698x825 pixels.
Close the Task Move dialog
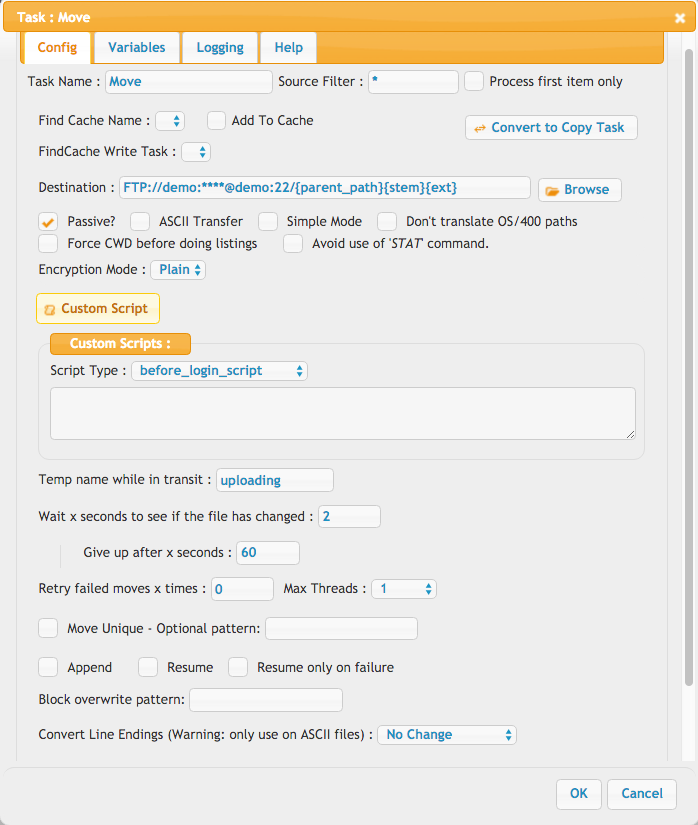680,18
